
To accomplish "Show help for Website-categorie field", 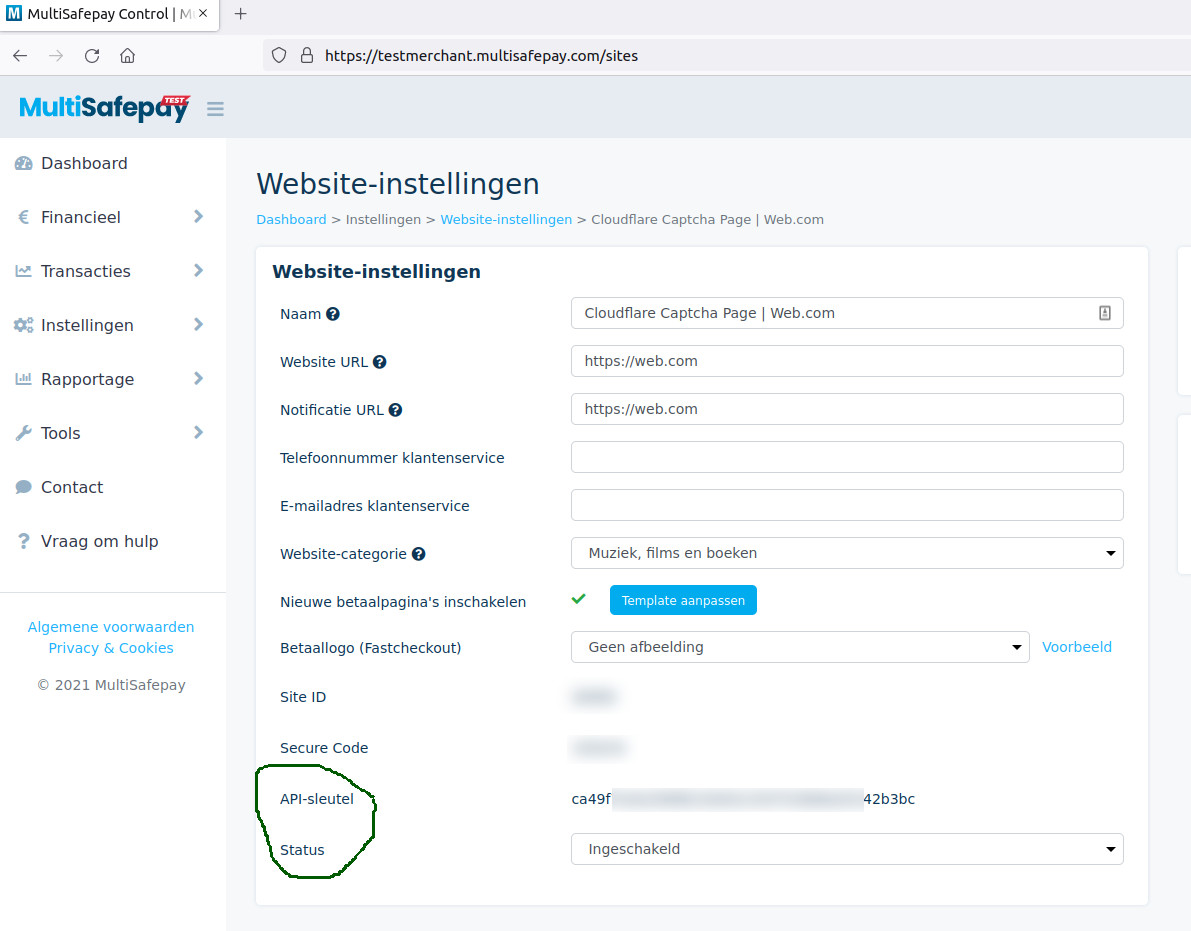I will 419,554.
